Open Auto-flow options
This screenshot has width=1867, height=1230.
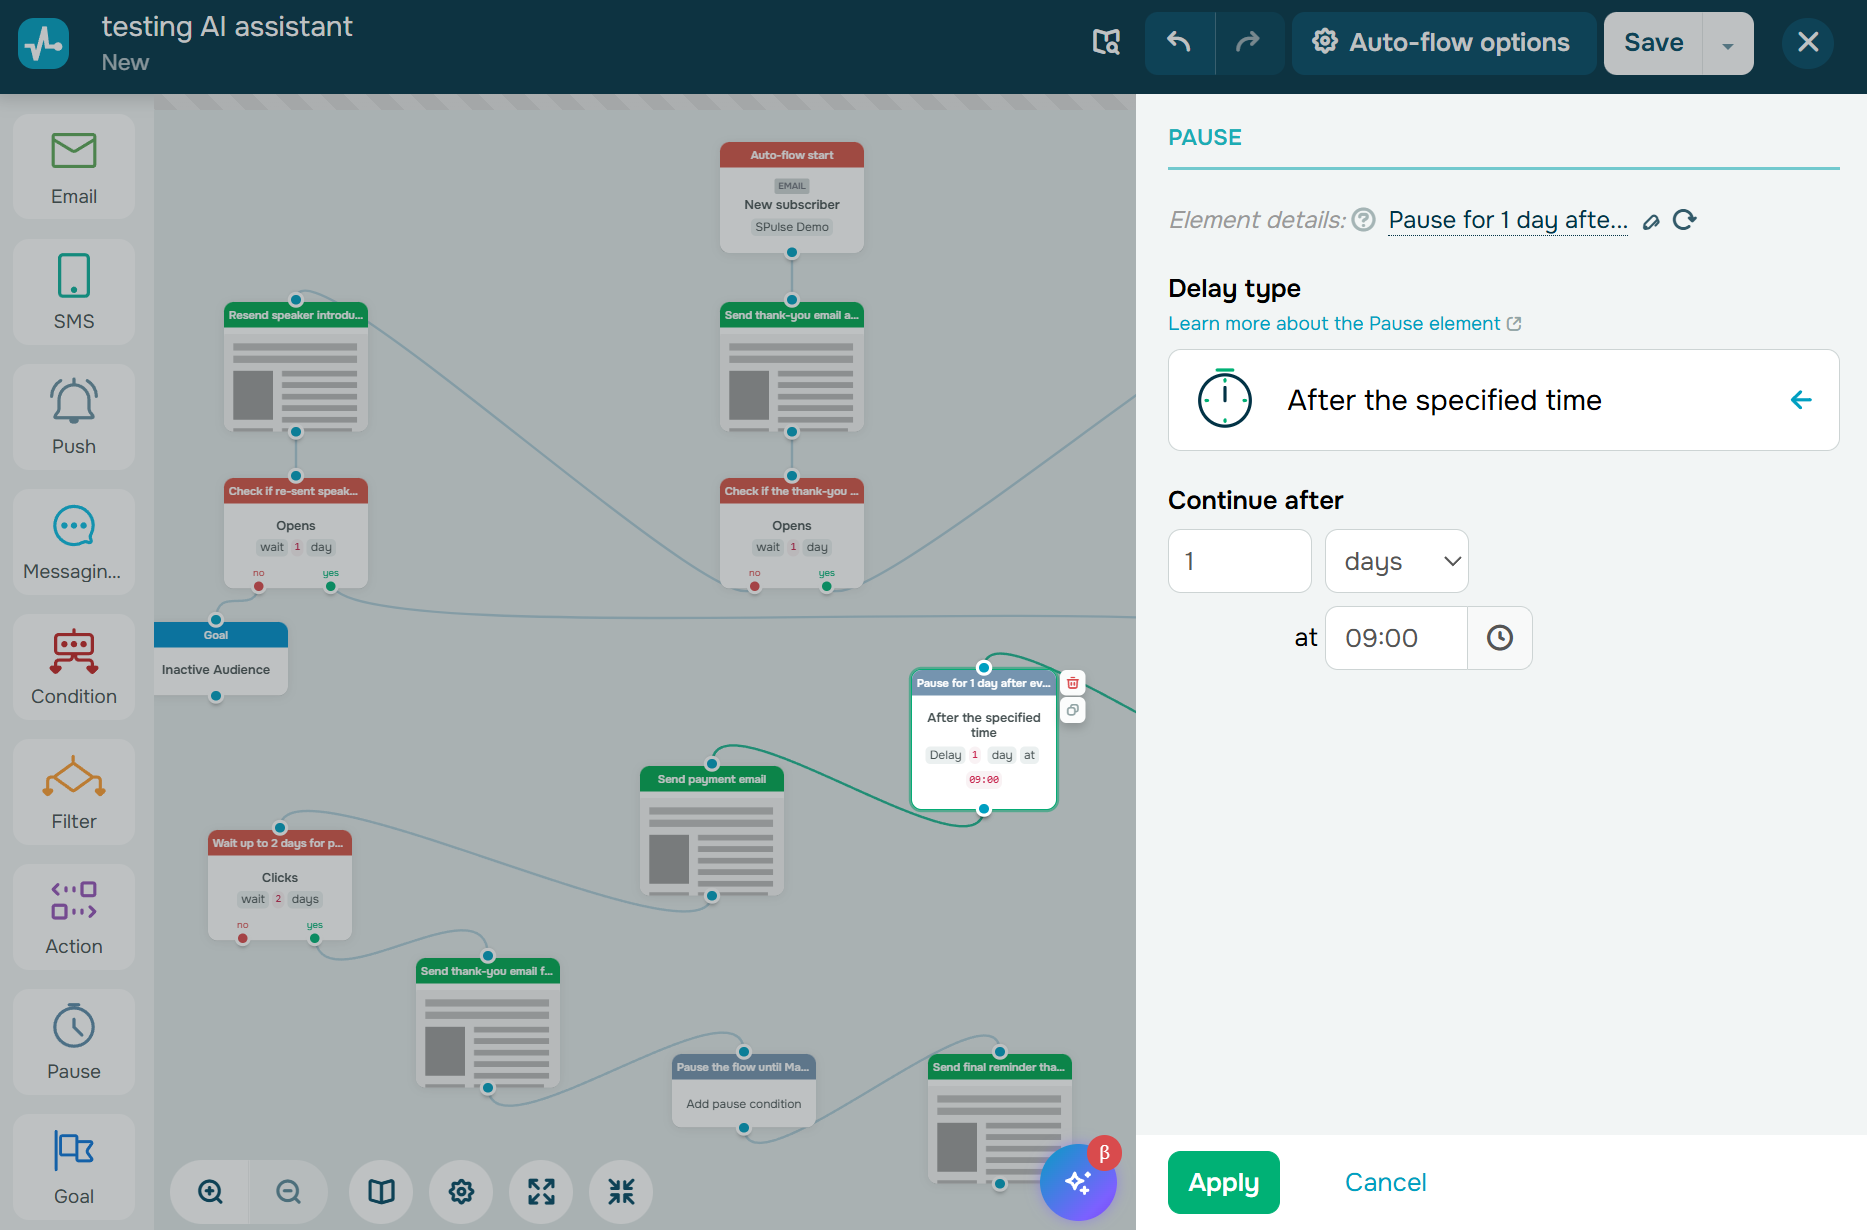click(x=1443, y=43)
